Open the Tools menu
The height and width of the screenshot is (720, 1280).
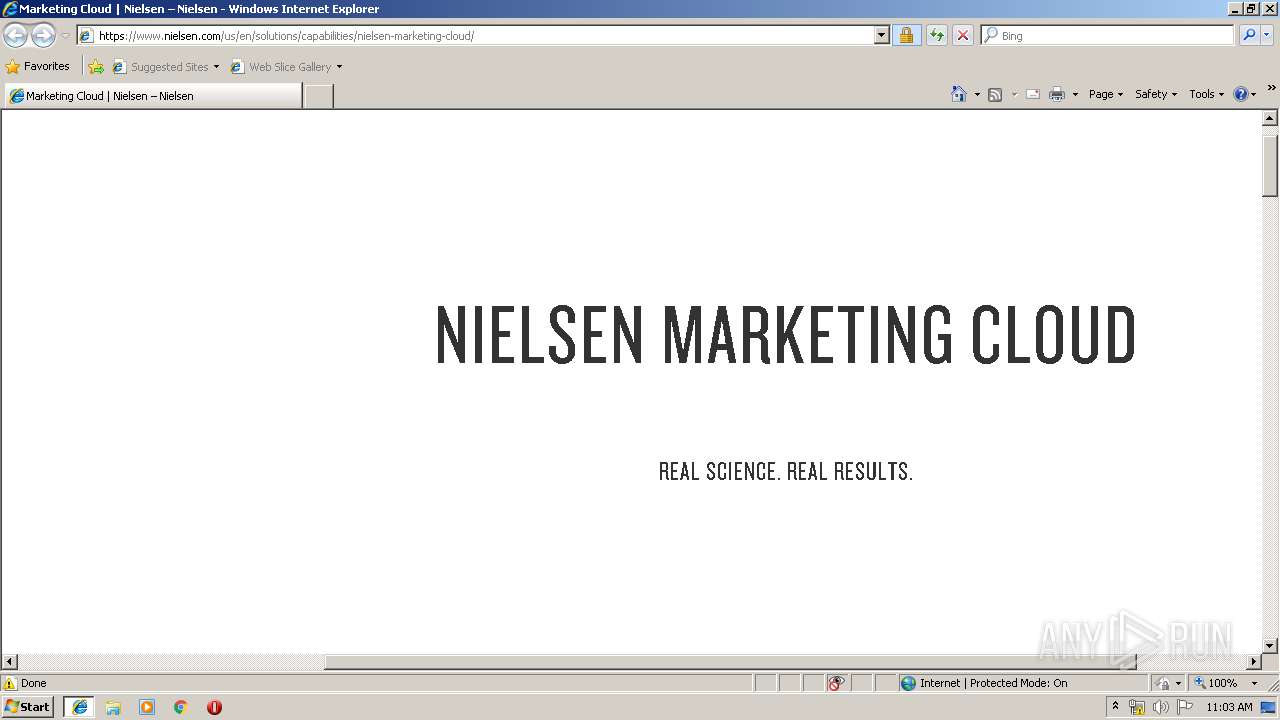pos(1206,94)
